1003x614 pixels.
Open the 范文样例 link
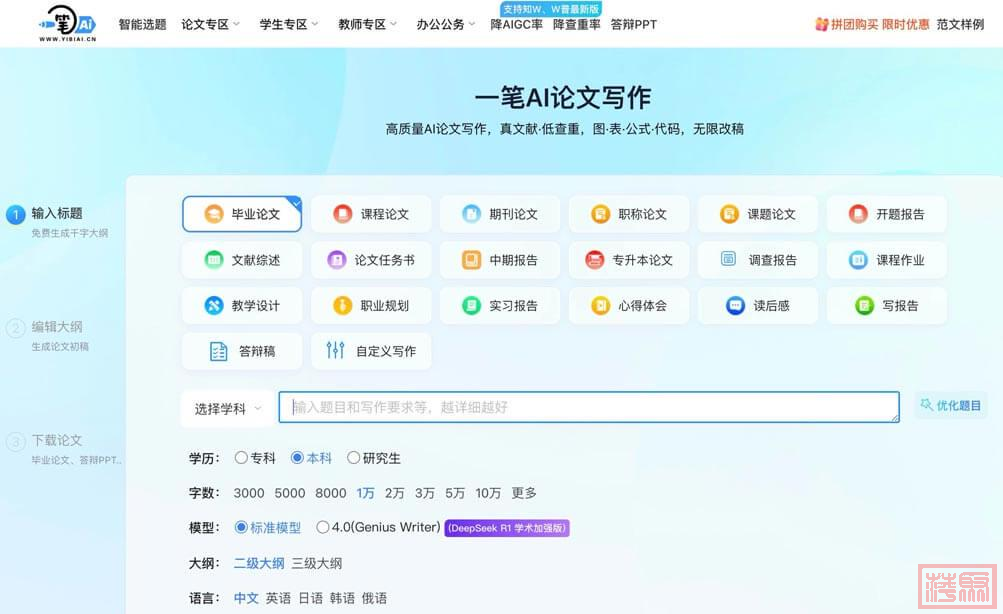[x=960, y=24]
